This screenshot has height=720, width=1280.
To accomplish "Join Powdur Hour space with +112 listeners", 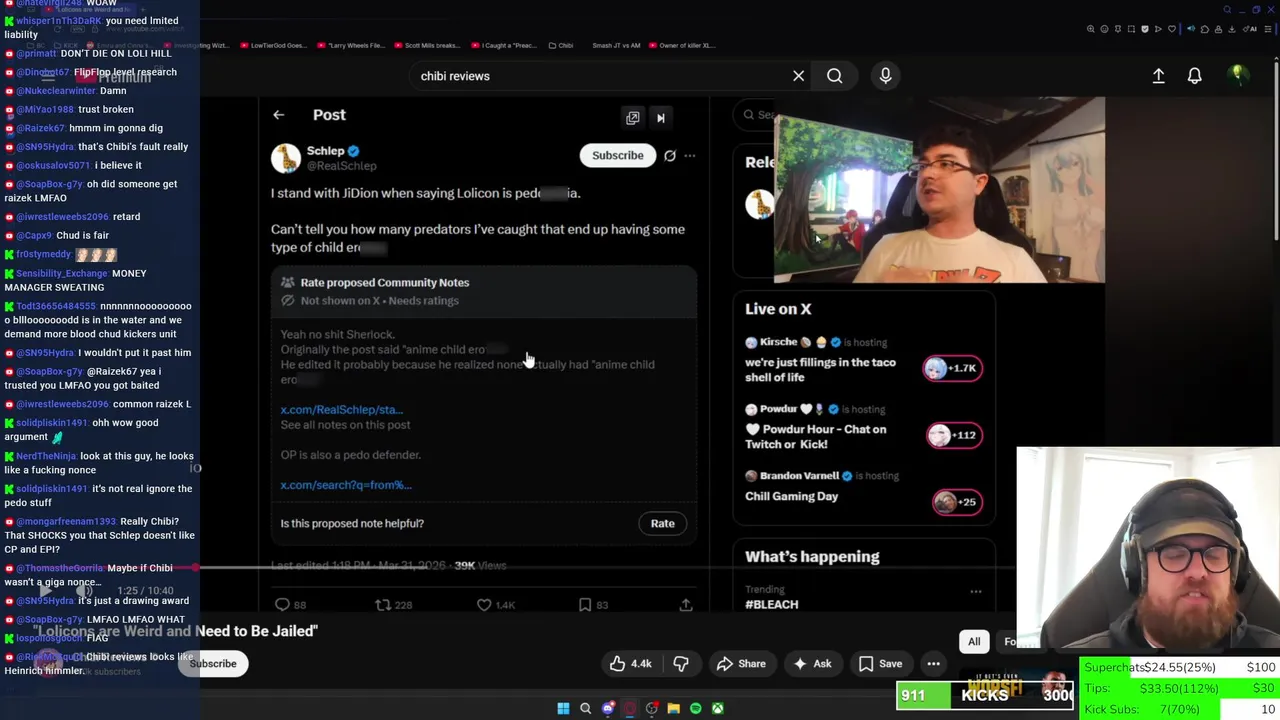I will (953, 435).
